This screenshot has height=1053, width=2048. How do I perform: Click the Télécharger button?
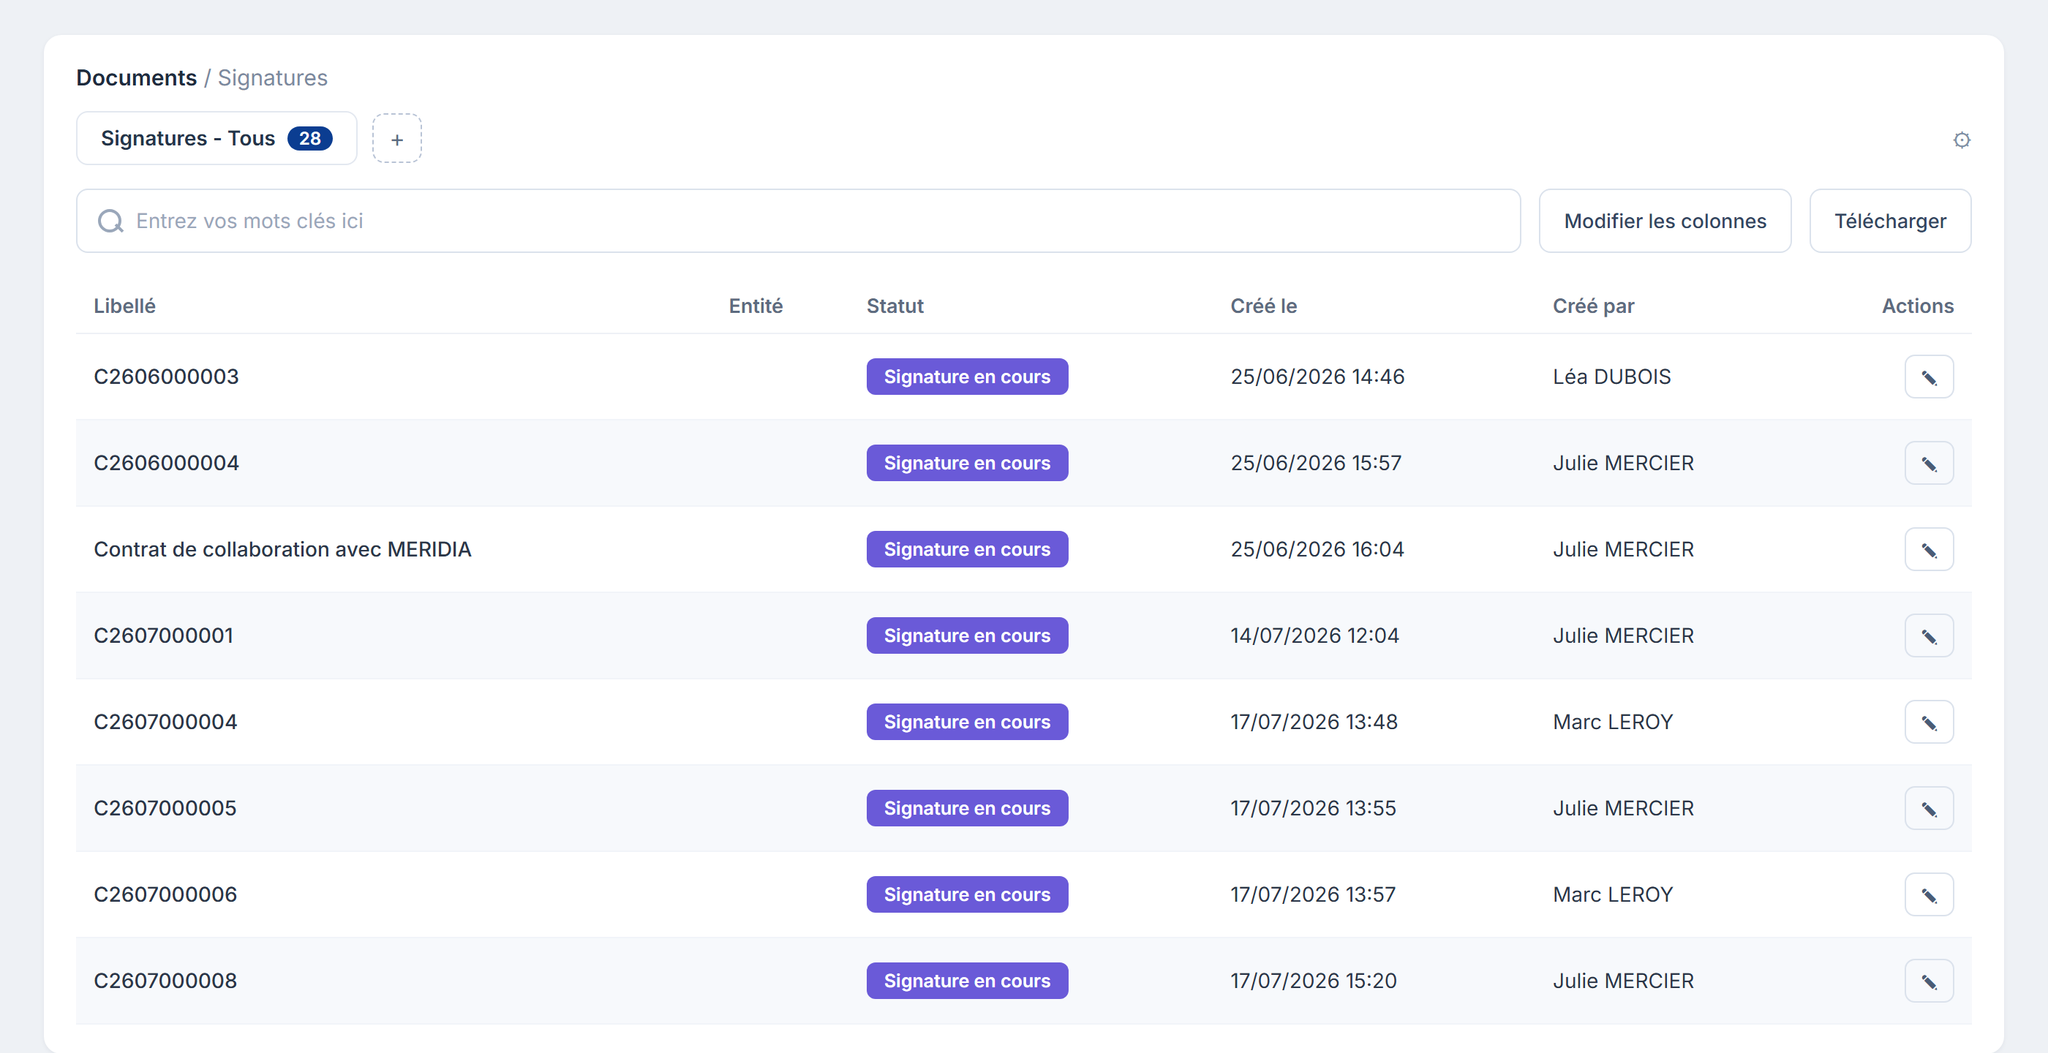pos(1890,221)
